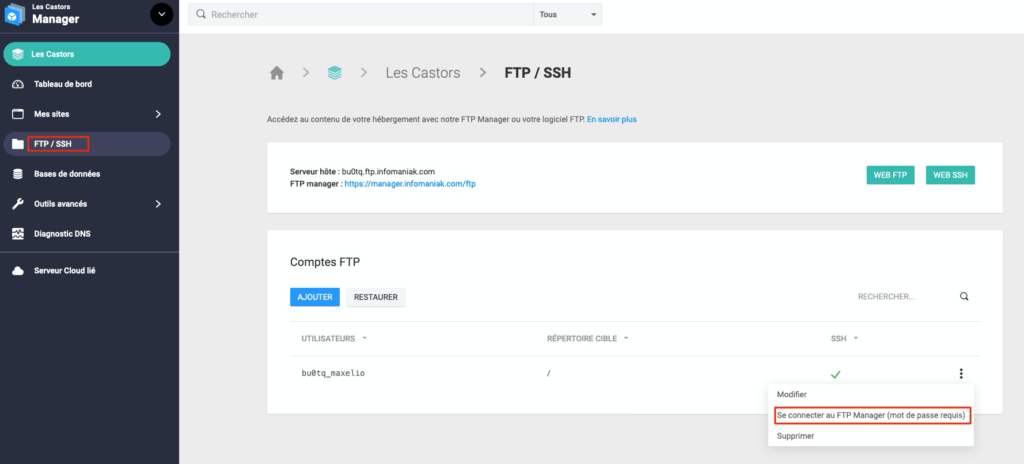Open manager.infomaniak.com/ftp link

(410, 184)
